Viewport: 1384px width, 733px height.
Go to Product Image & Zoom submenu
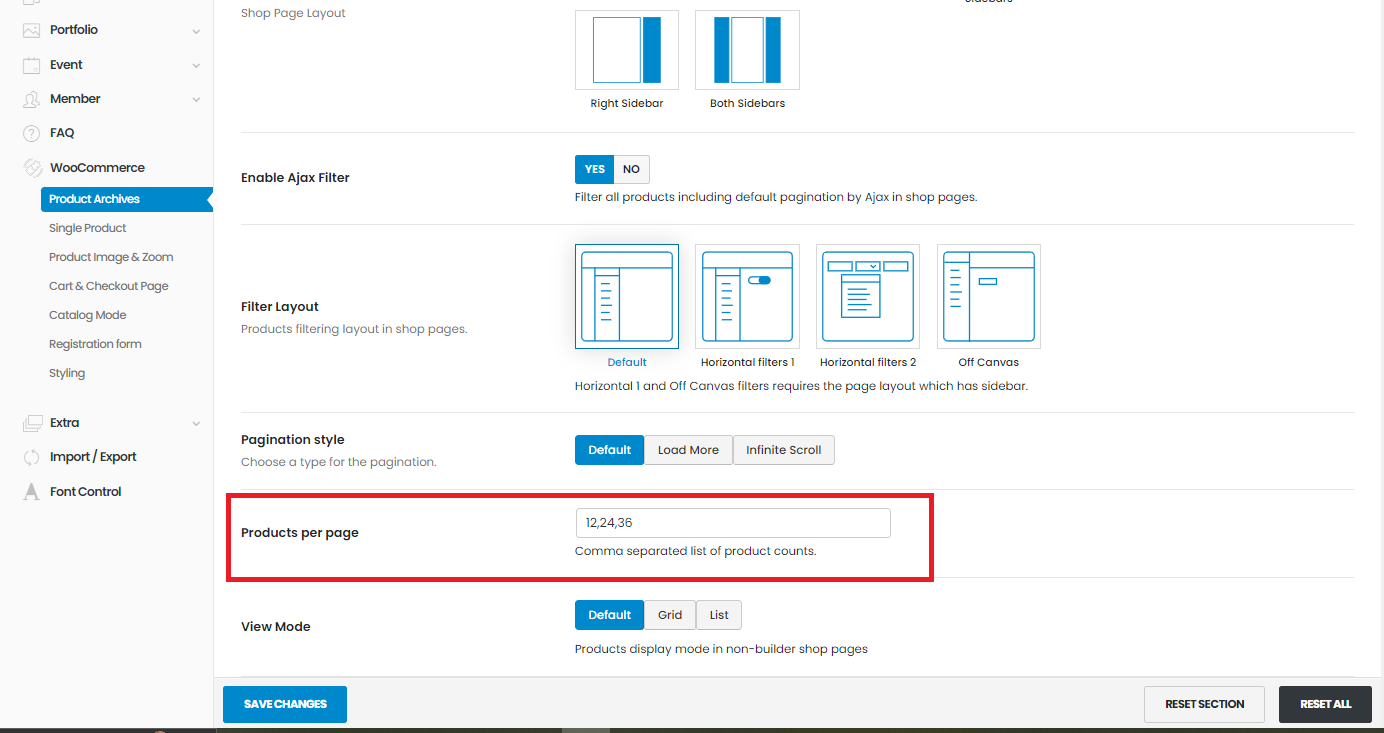111,257
